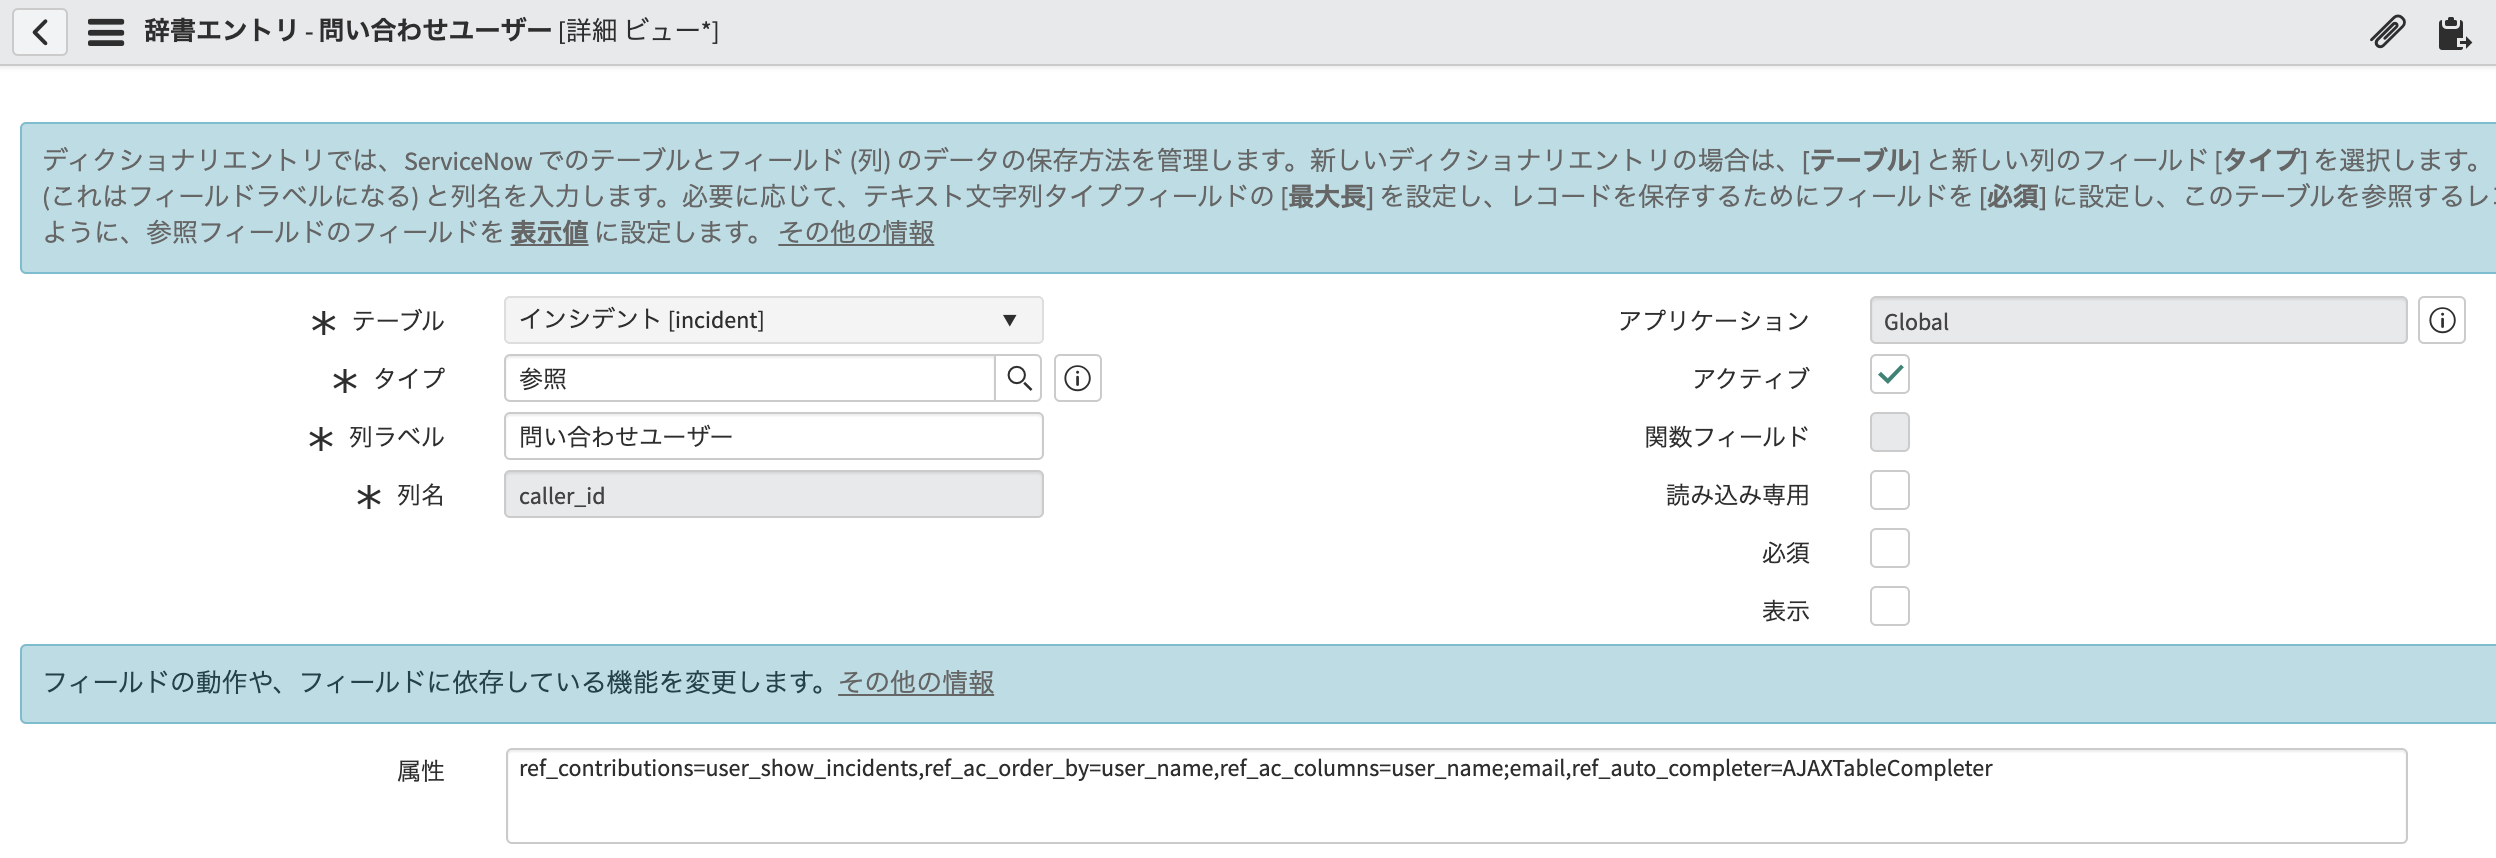
Task: Click the 列ラベル field 問い合わせユーザー
Action: point(773,436)
